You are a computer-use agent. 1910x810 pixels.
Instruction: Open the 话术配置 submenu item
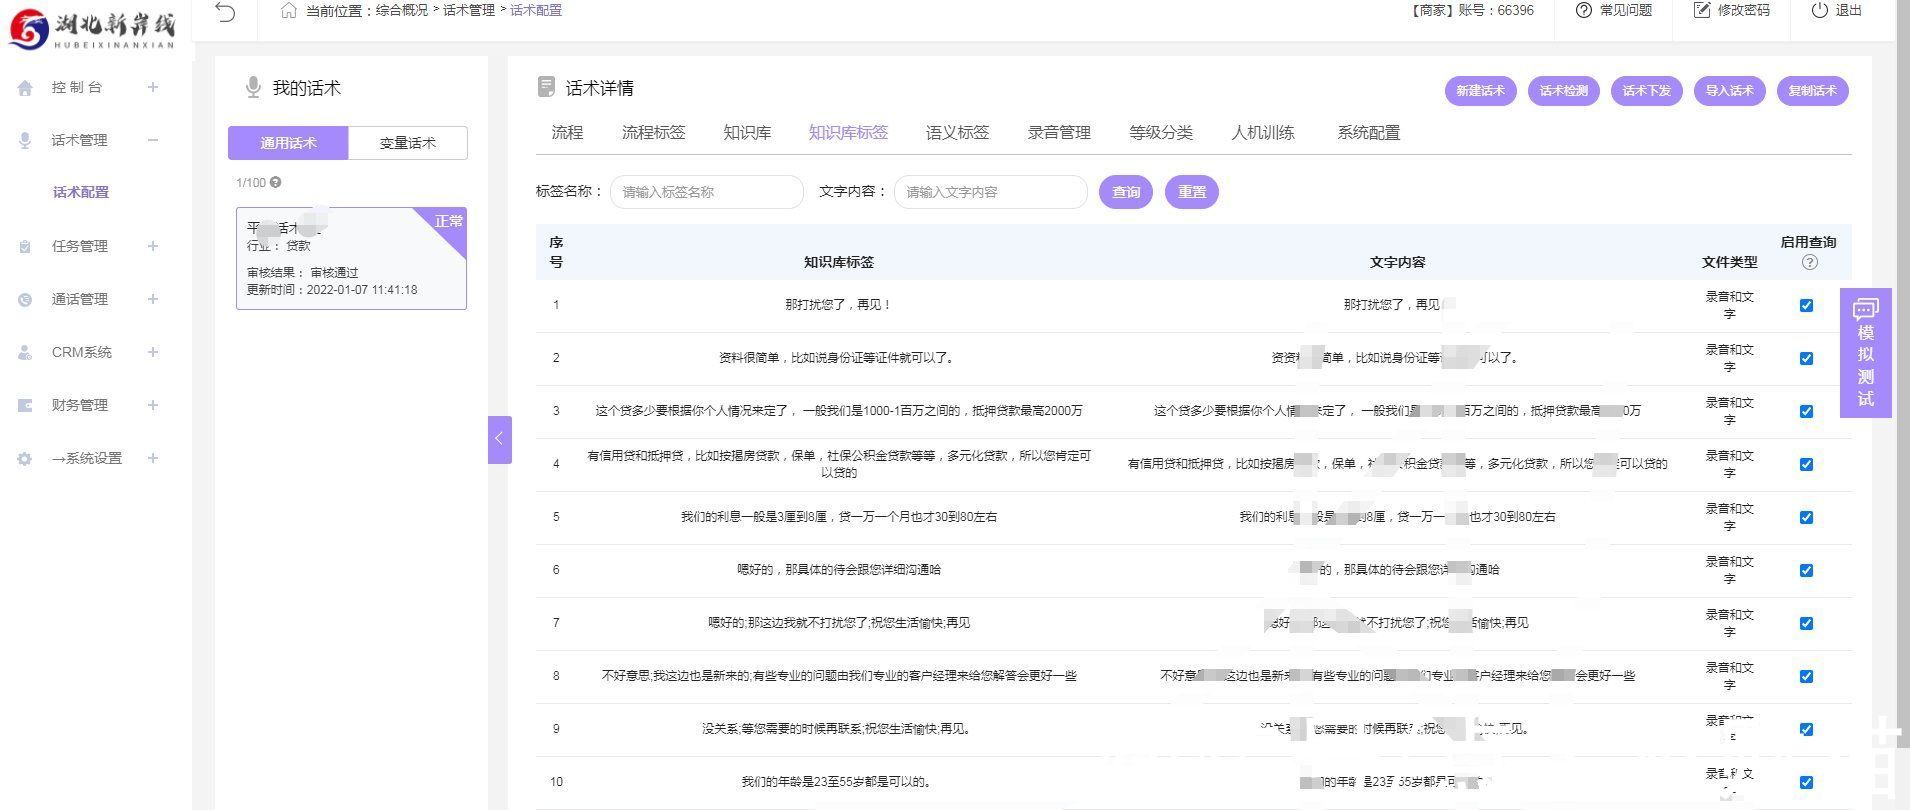click(81, 193)
